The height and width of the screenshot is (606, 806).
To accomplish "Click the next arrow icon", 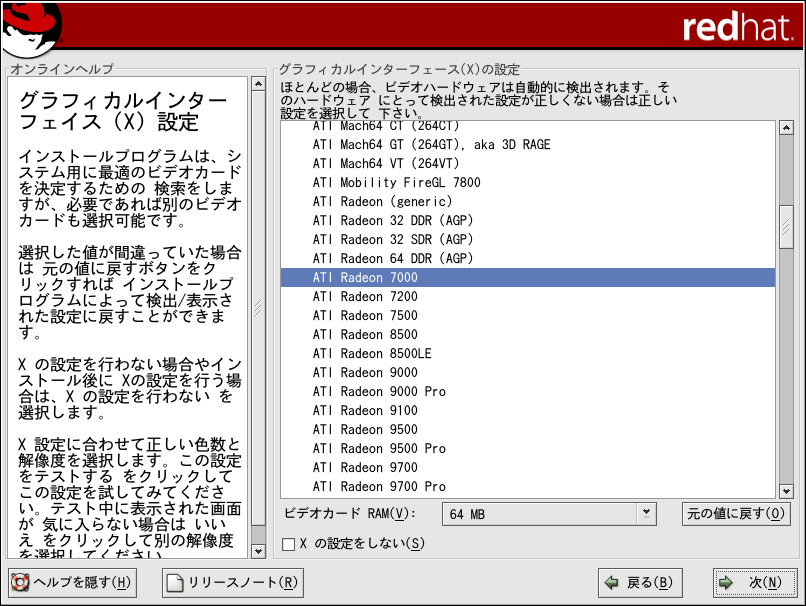I will tap(726, 583).
